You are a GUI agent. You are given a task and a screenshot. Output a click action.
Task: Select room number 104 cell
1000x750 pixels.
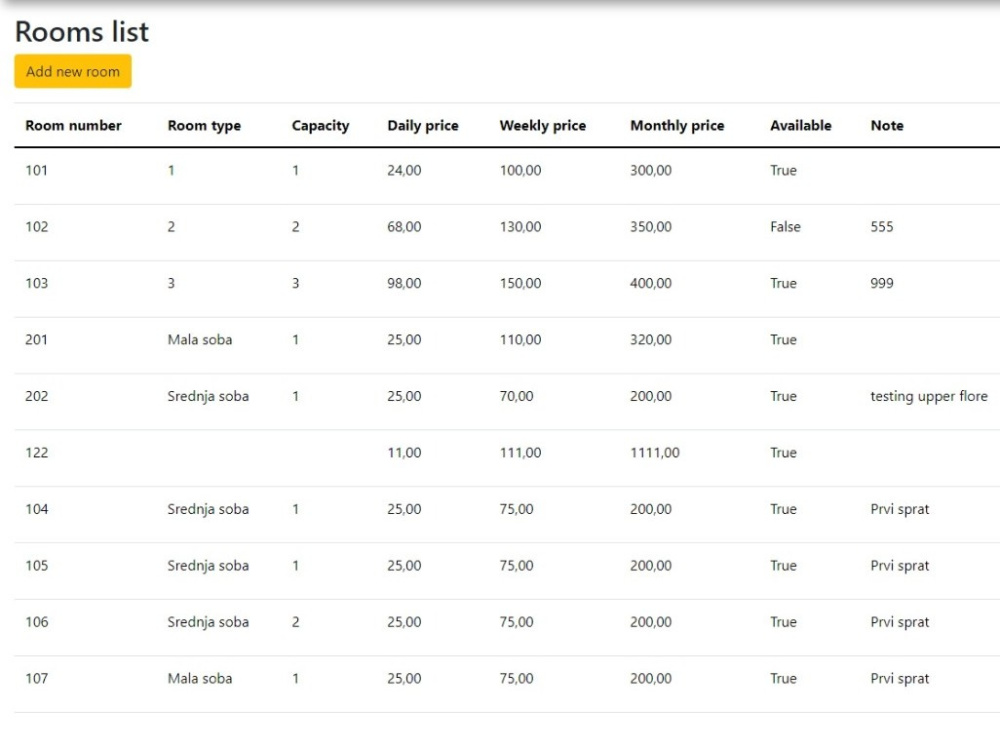pos(36,509)
